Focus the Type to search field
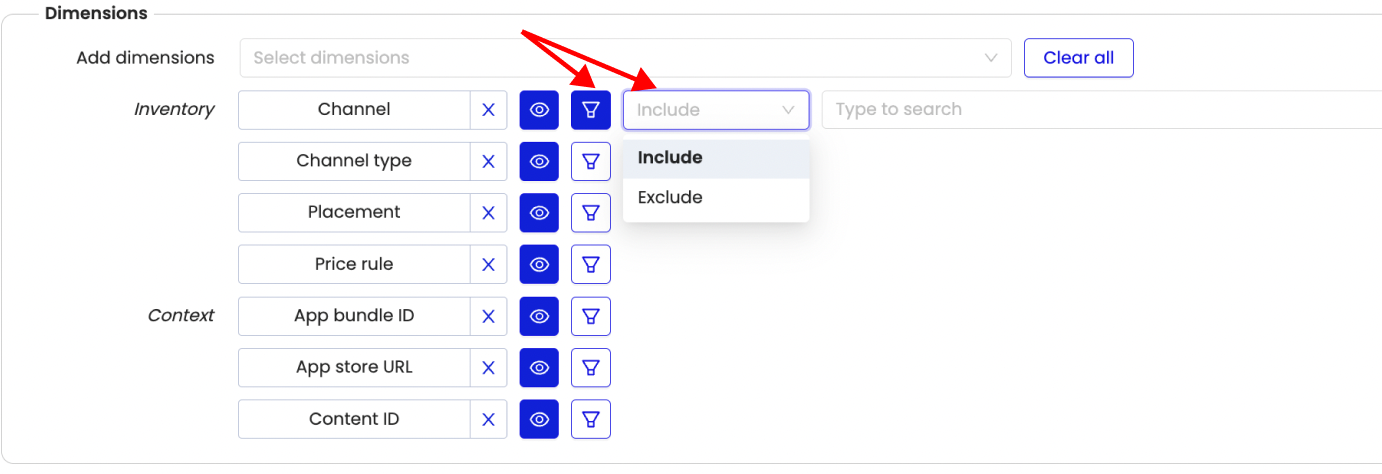 (x=1102, y=110)
